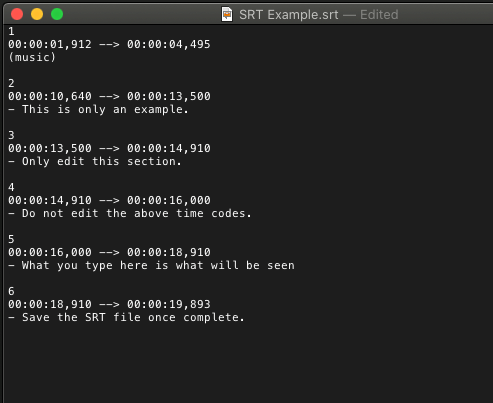Click subtitle index number 3
This screenshot has height=403, width=493.
pos(11,135)
